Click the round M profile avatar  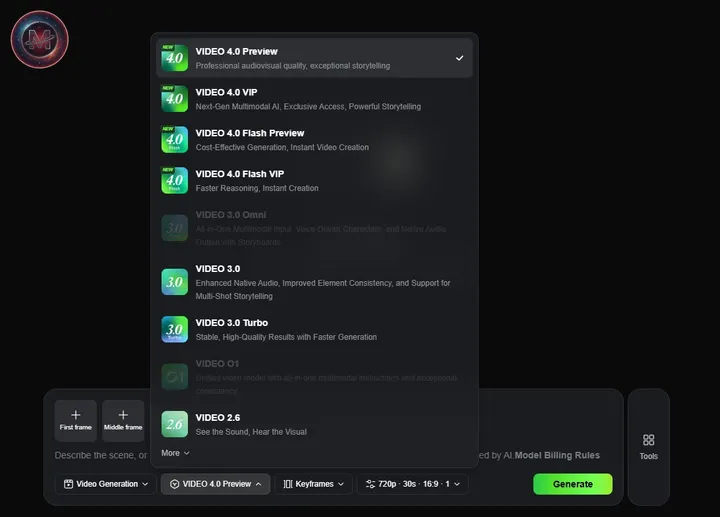coord(39,39)
